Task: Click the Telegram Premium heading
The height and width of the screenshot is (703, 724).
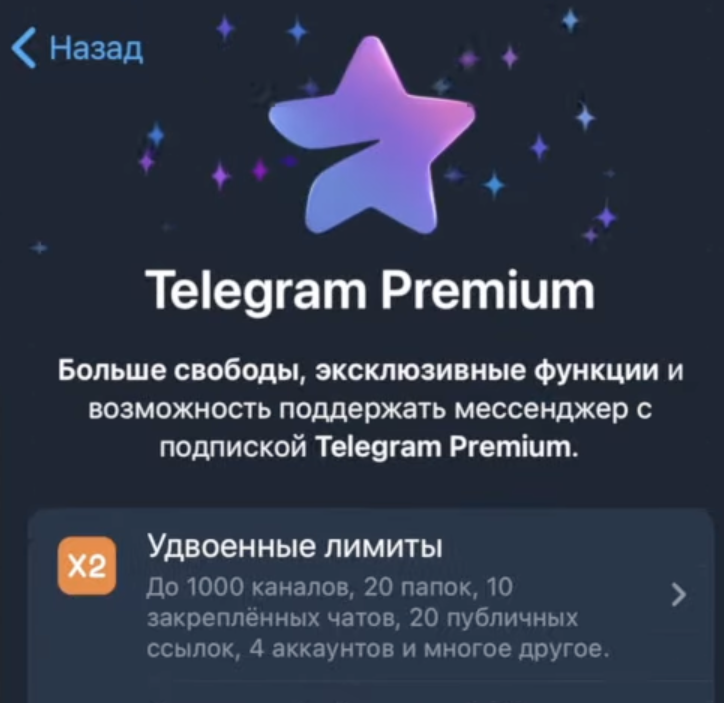Action: pos(371,290)
